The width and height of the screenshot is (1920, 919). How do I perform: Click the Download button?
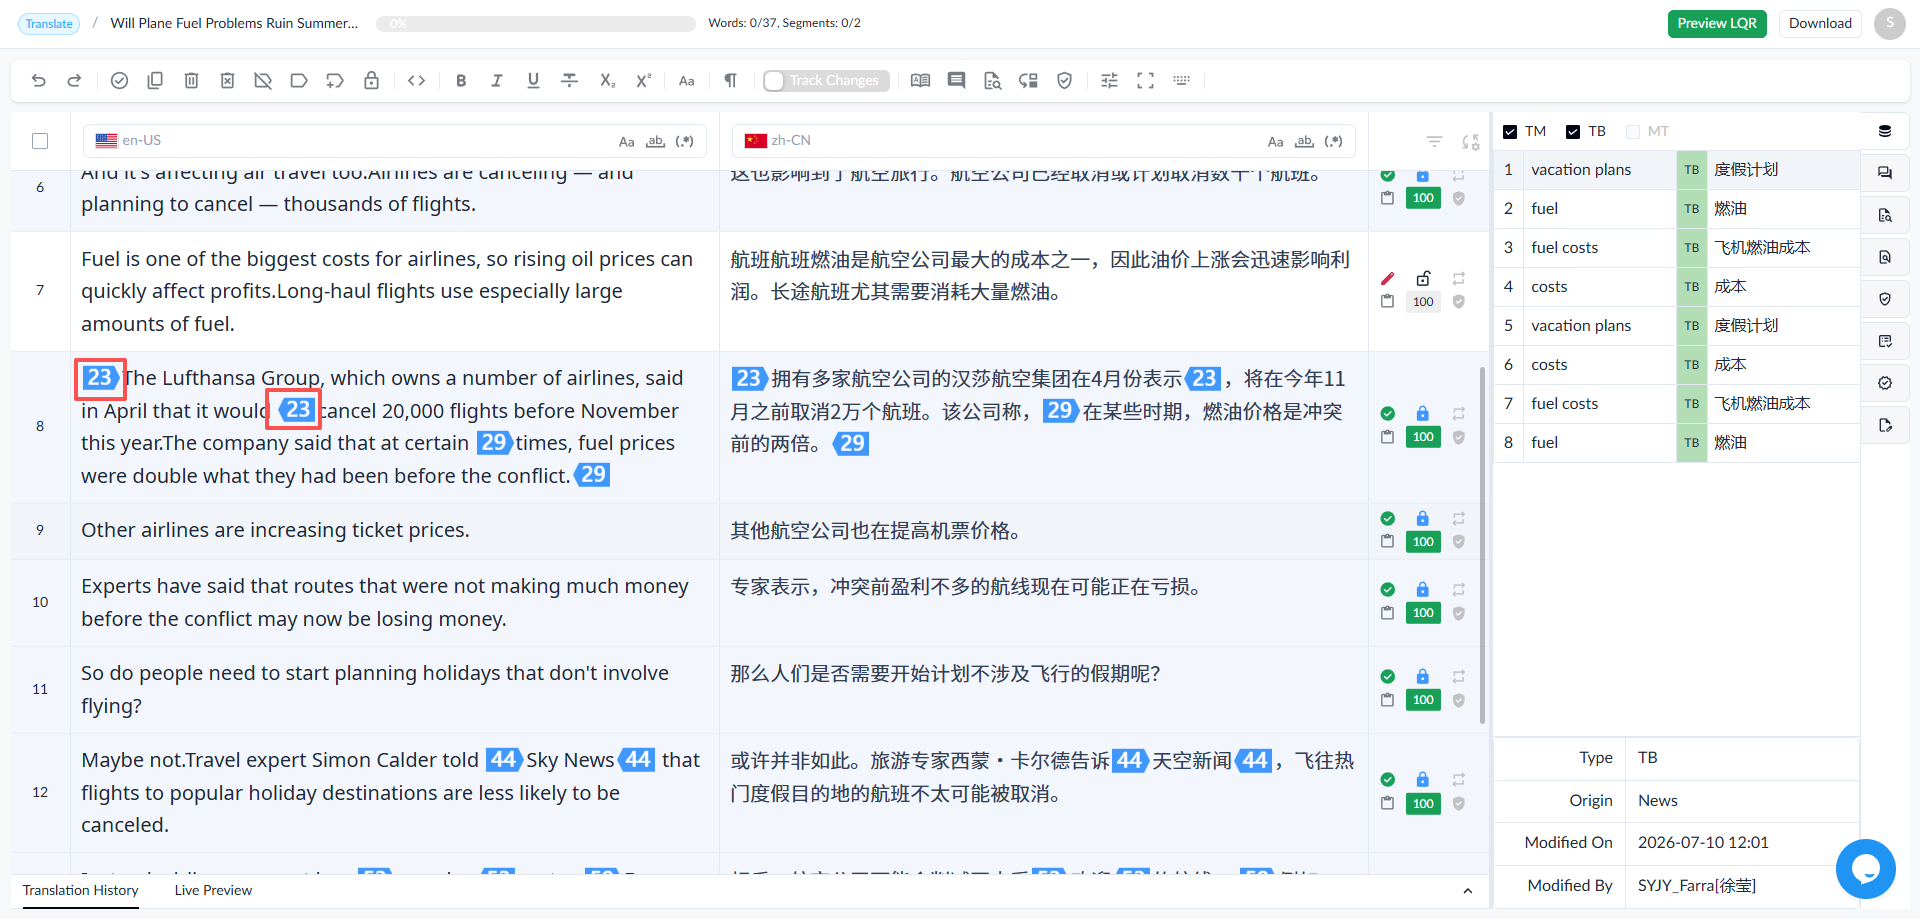tap(1820, 24)
